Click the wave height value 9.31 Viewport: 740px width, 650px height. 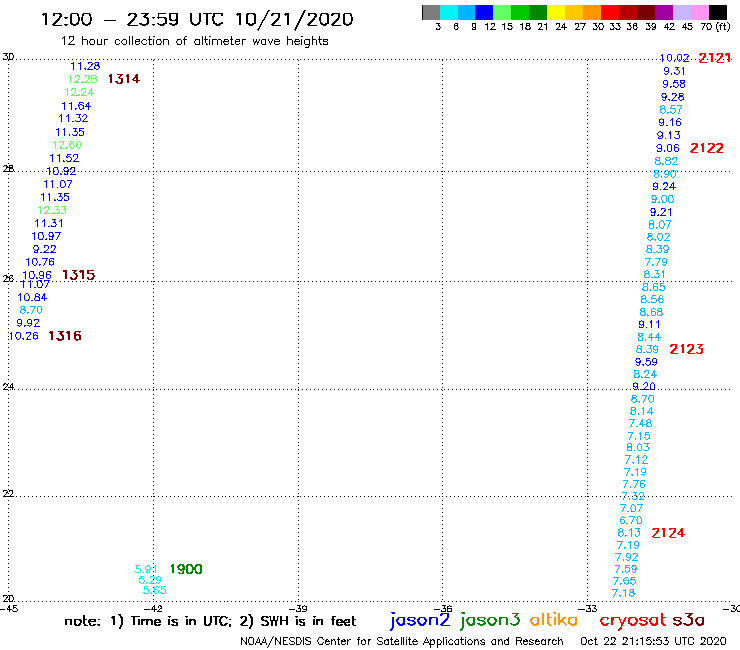pos(674,71)
